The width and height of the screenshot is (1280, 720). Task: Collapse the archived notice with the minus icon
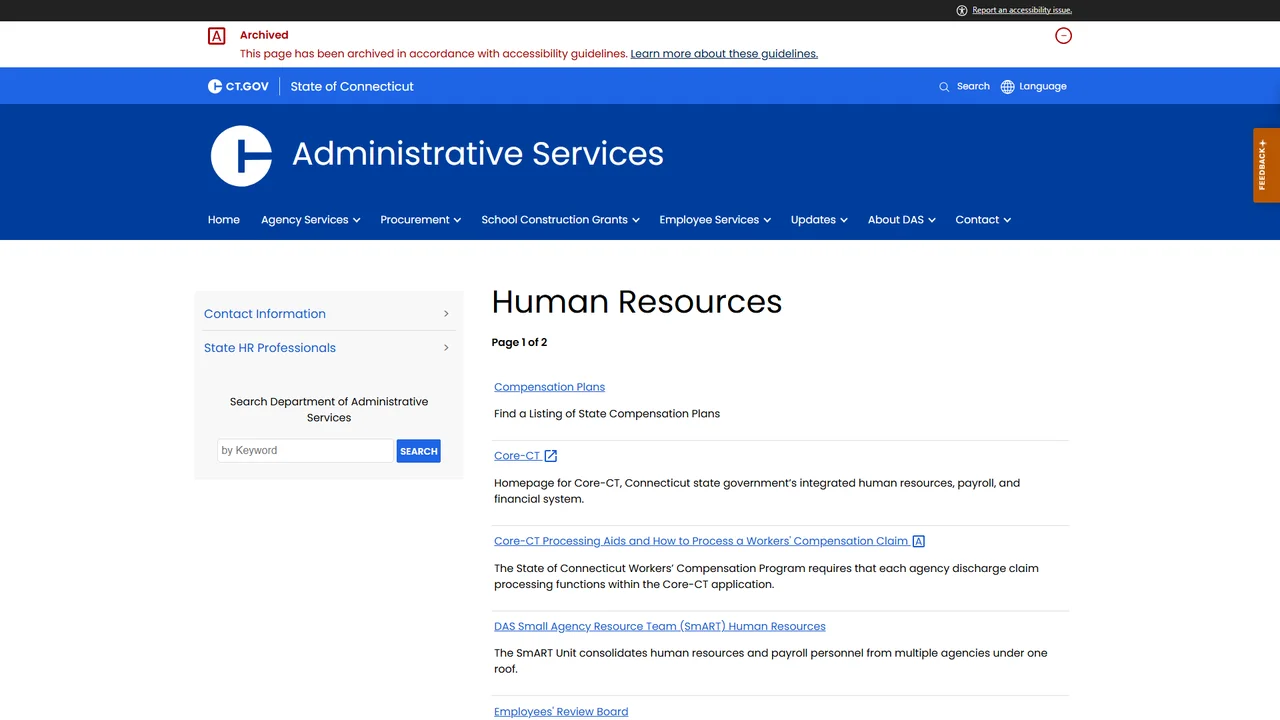(x=1063, y=36)
